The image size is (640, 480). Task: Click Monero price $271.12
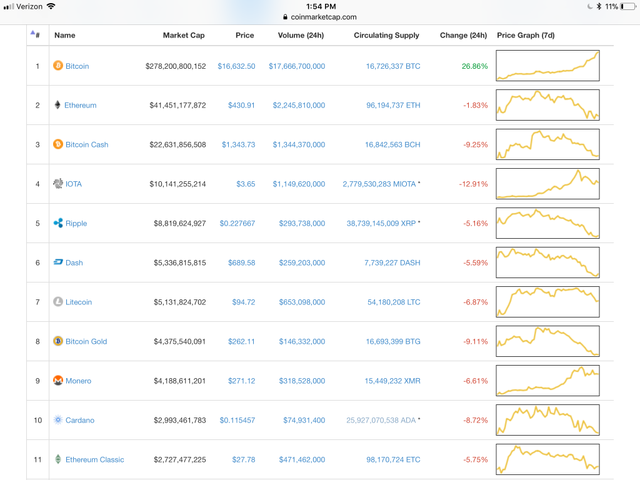(241, 381)
